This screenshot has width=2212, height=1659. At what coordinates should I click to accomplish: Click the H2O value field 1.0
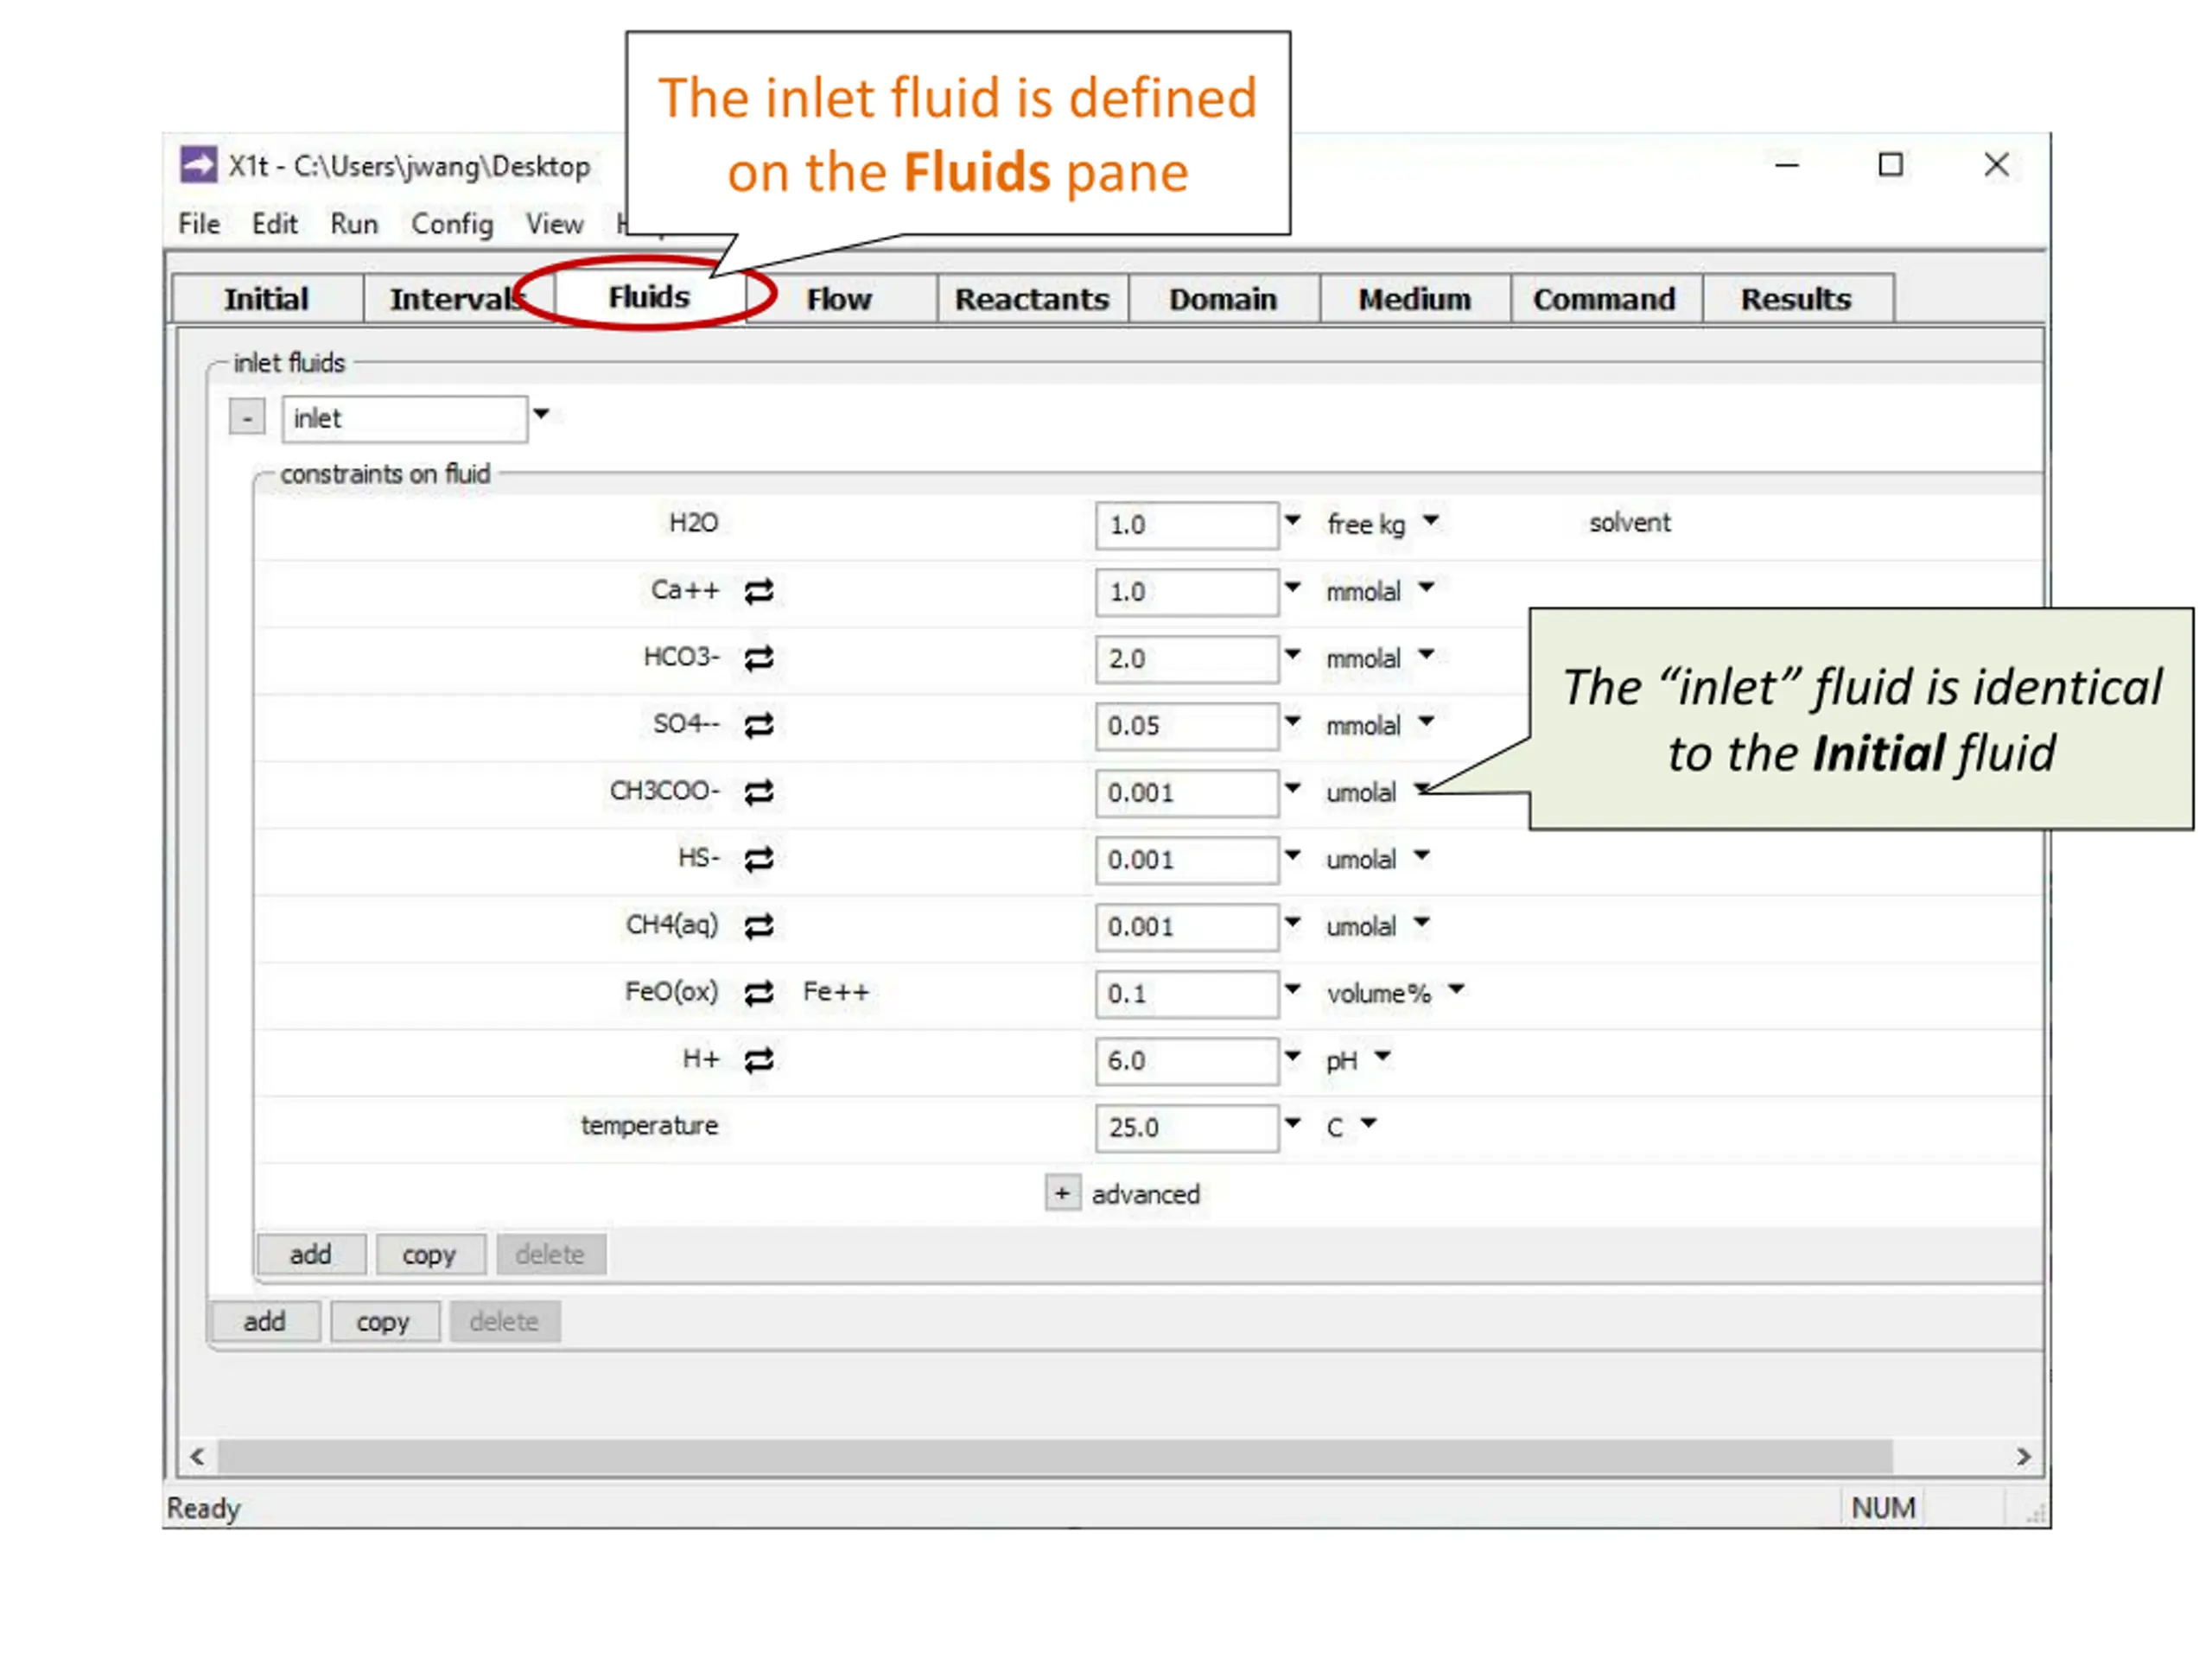[1187, 525]
